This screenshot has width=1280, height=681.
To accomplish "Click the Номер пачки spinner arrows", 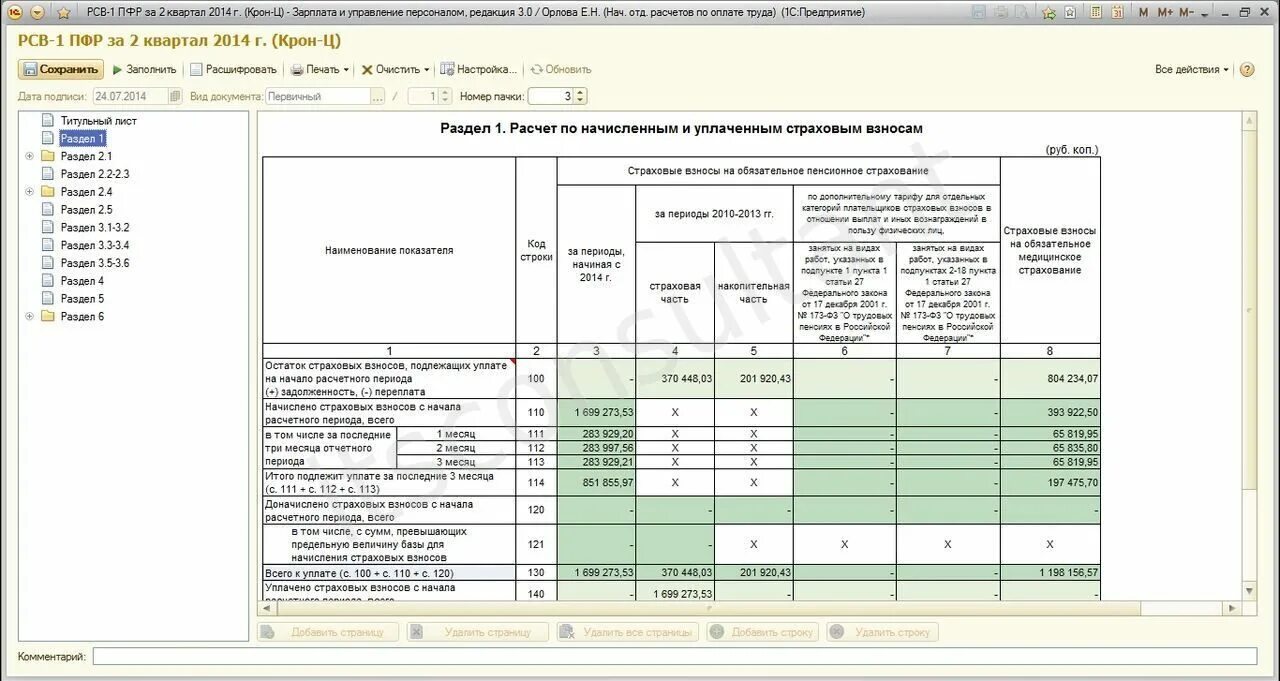I will coord(580,96).
